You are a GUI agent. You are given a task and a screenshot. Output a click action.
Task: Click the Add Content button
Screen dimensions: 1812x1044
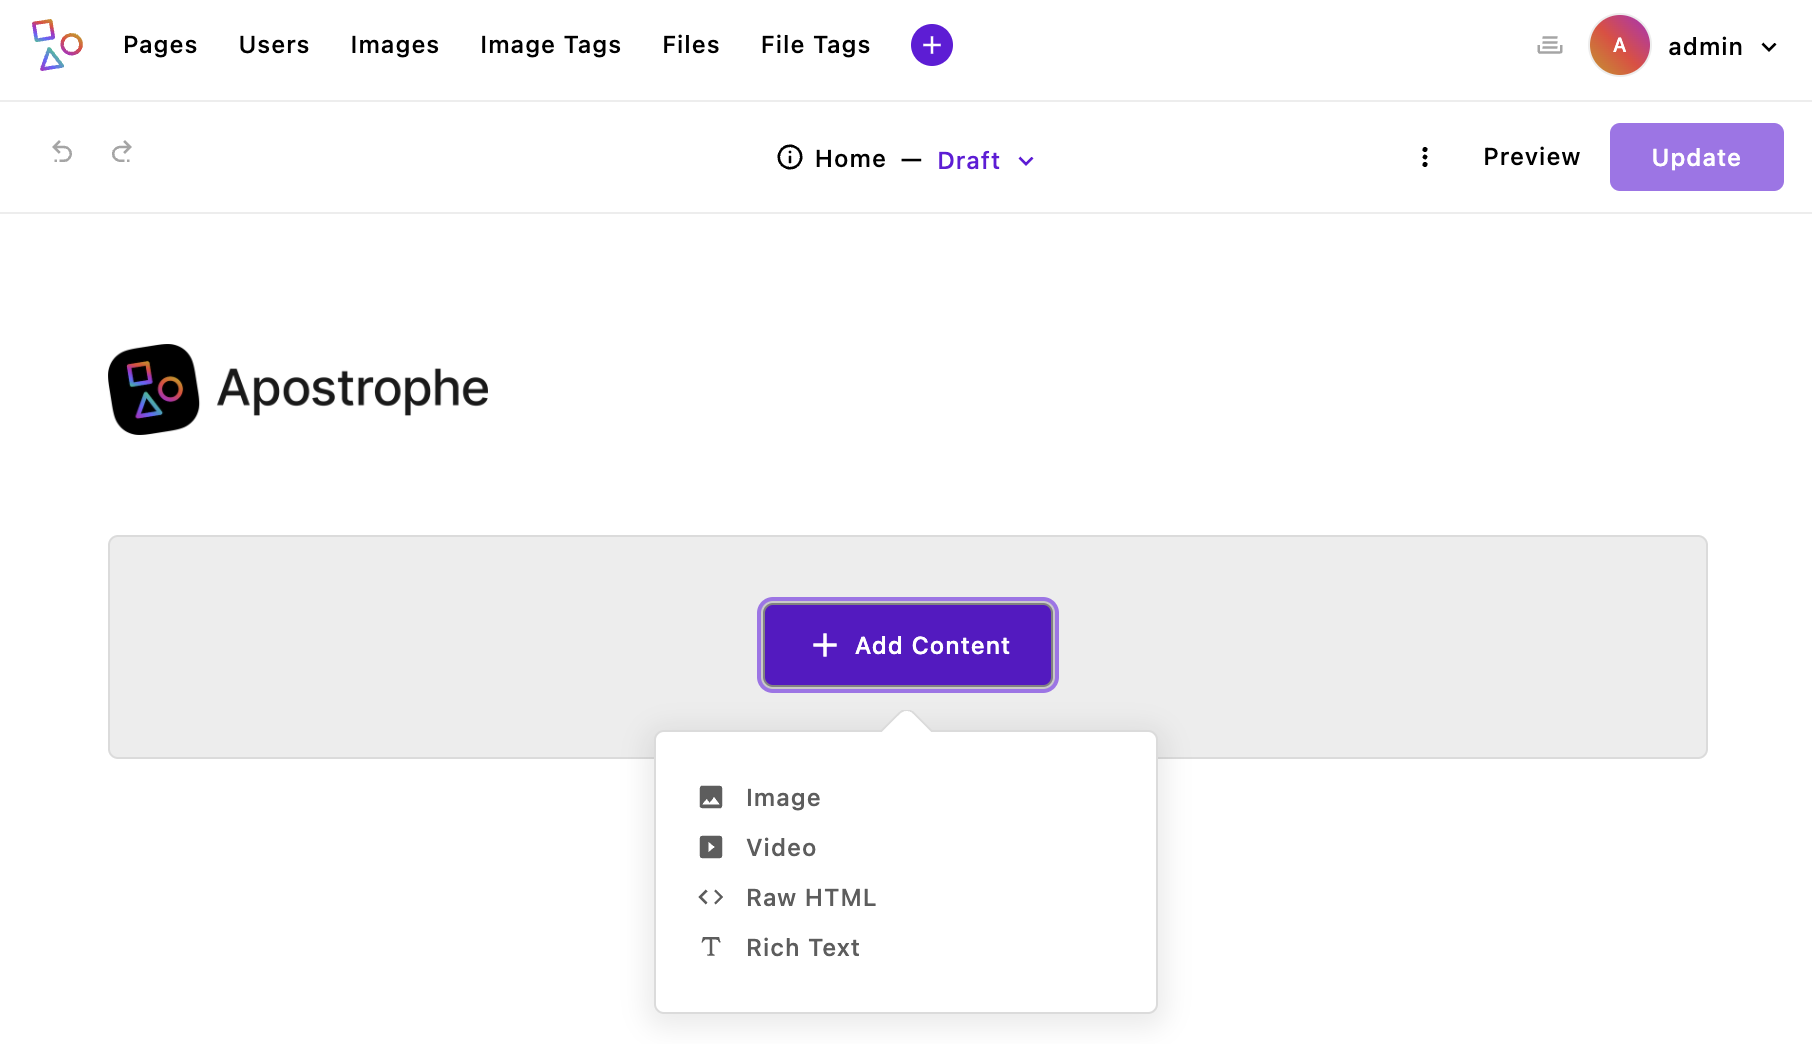[x=906, y=645]
